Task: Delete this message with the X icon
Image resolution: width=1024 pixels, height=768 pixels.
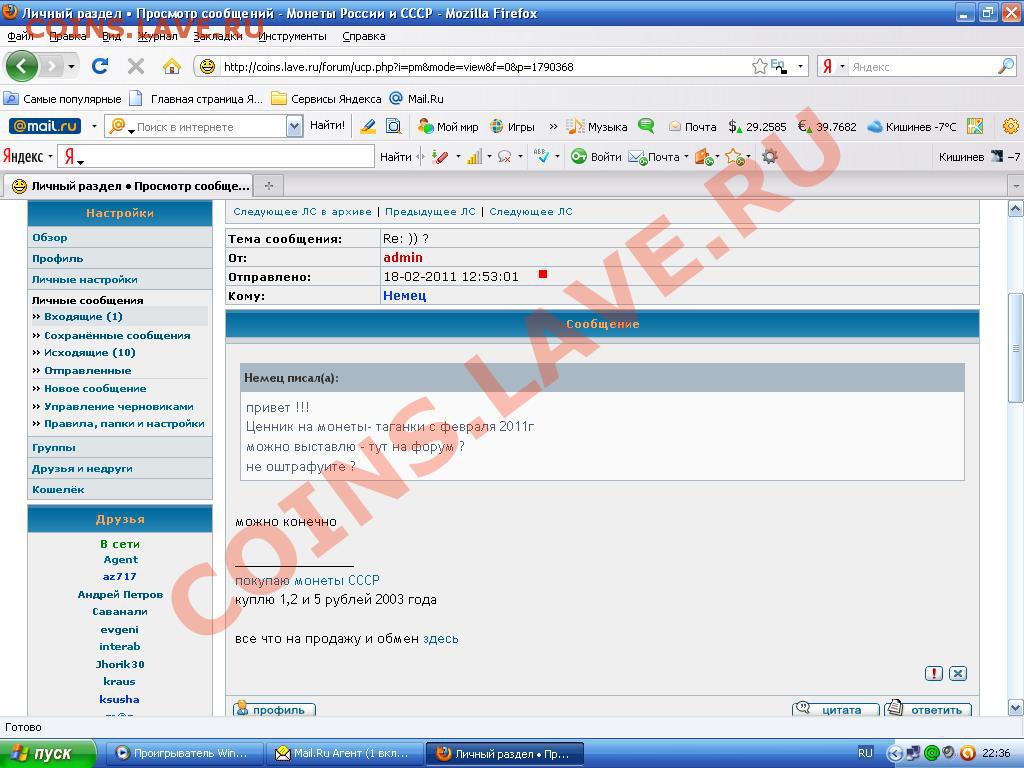Action: click(x=957, y=673)
